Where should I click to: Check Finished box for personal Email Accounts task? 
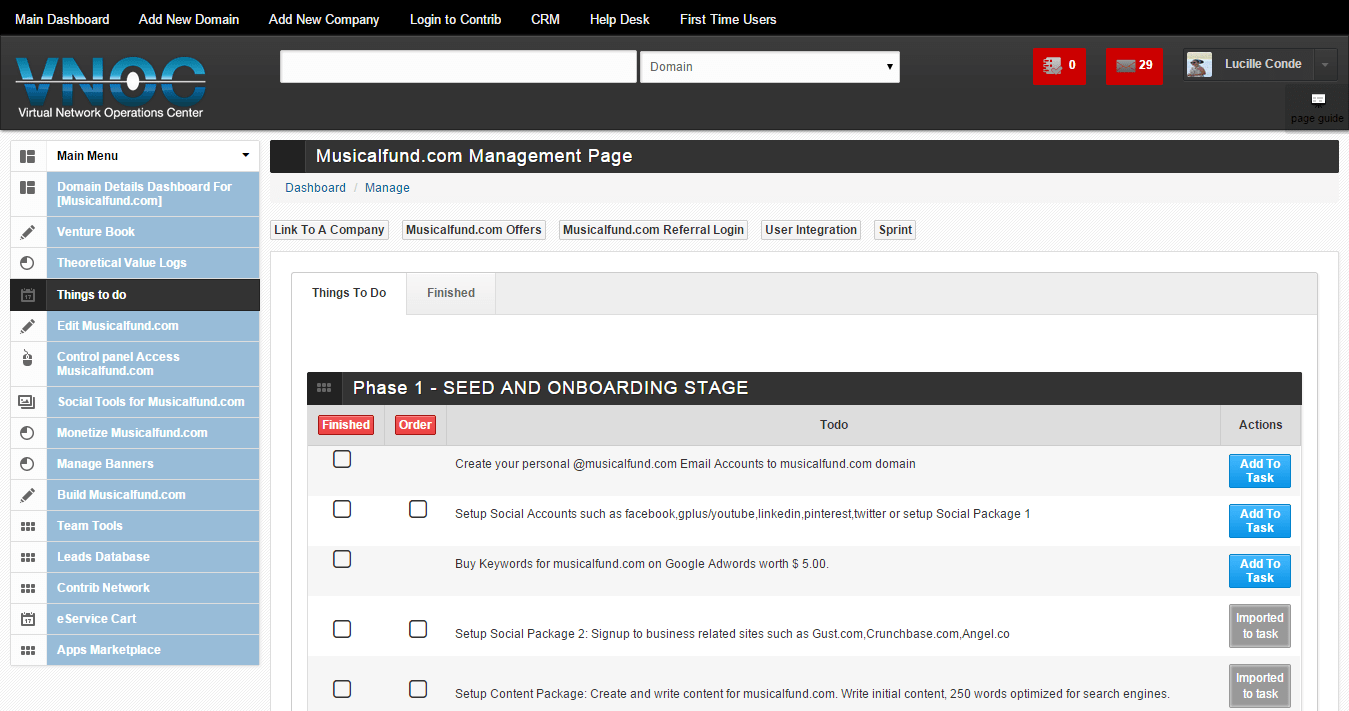coord(342,459)
